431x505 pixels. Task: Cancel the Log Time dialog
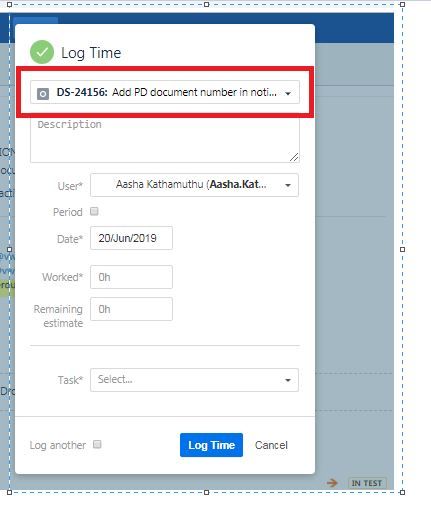coord(271,445)
